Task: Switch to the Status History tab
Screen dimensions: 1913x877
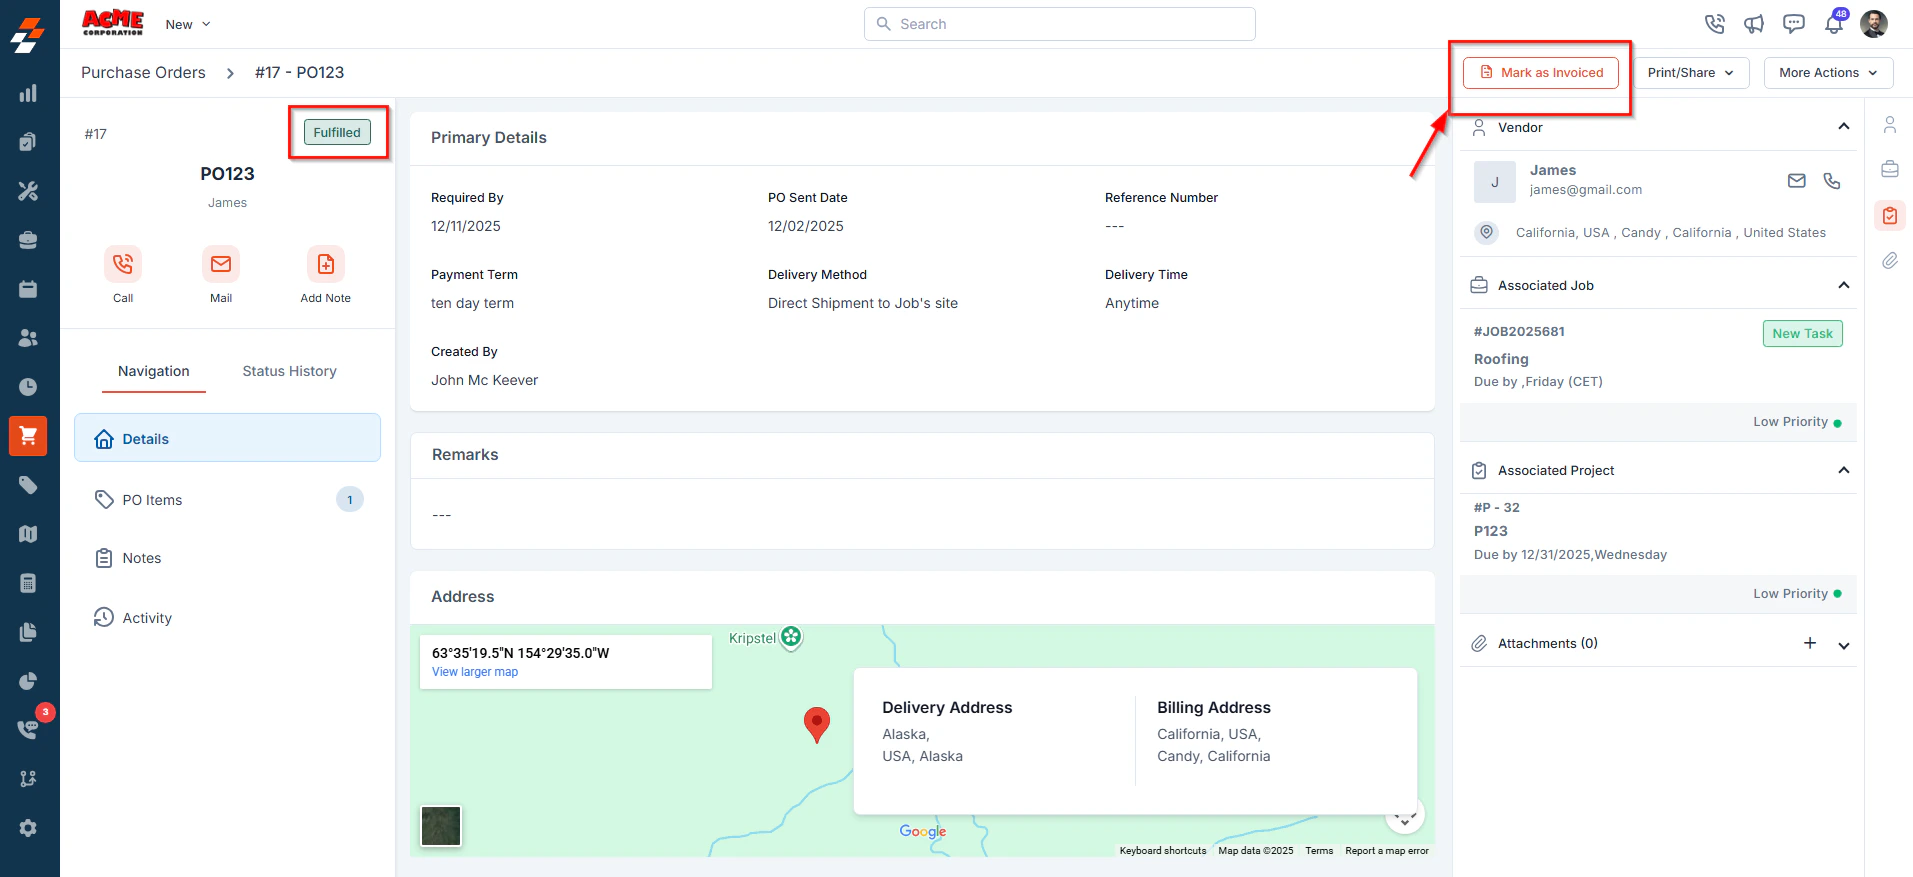Action: [x=290, y=371]
